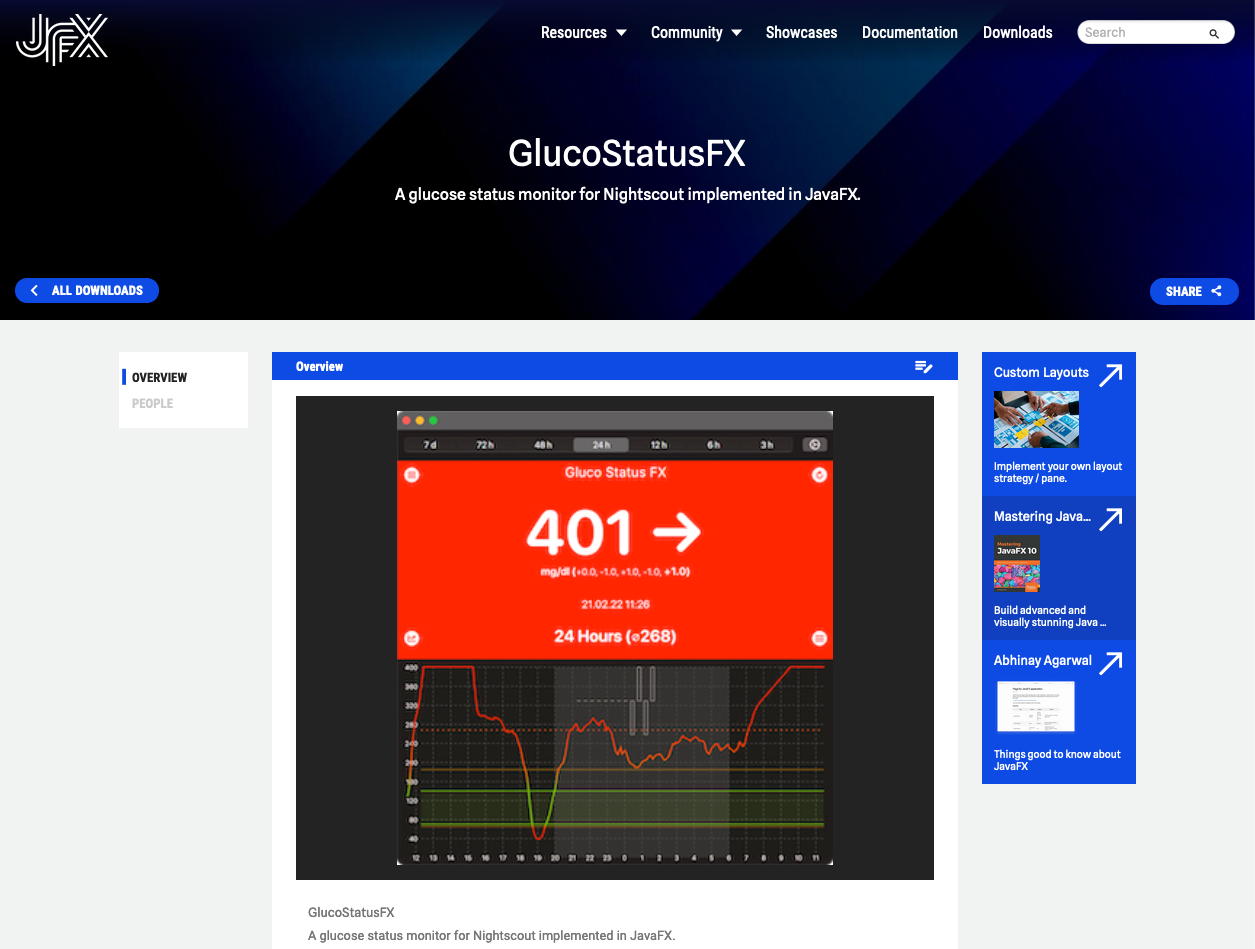Click the Custom Layouts title link
This screenshot has width=1255, height=949.
1041,372
